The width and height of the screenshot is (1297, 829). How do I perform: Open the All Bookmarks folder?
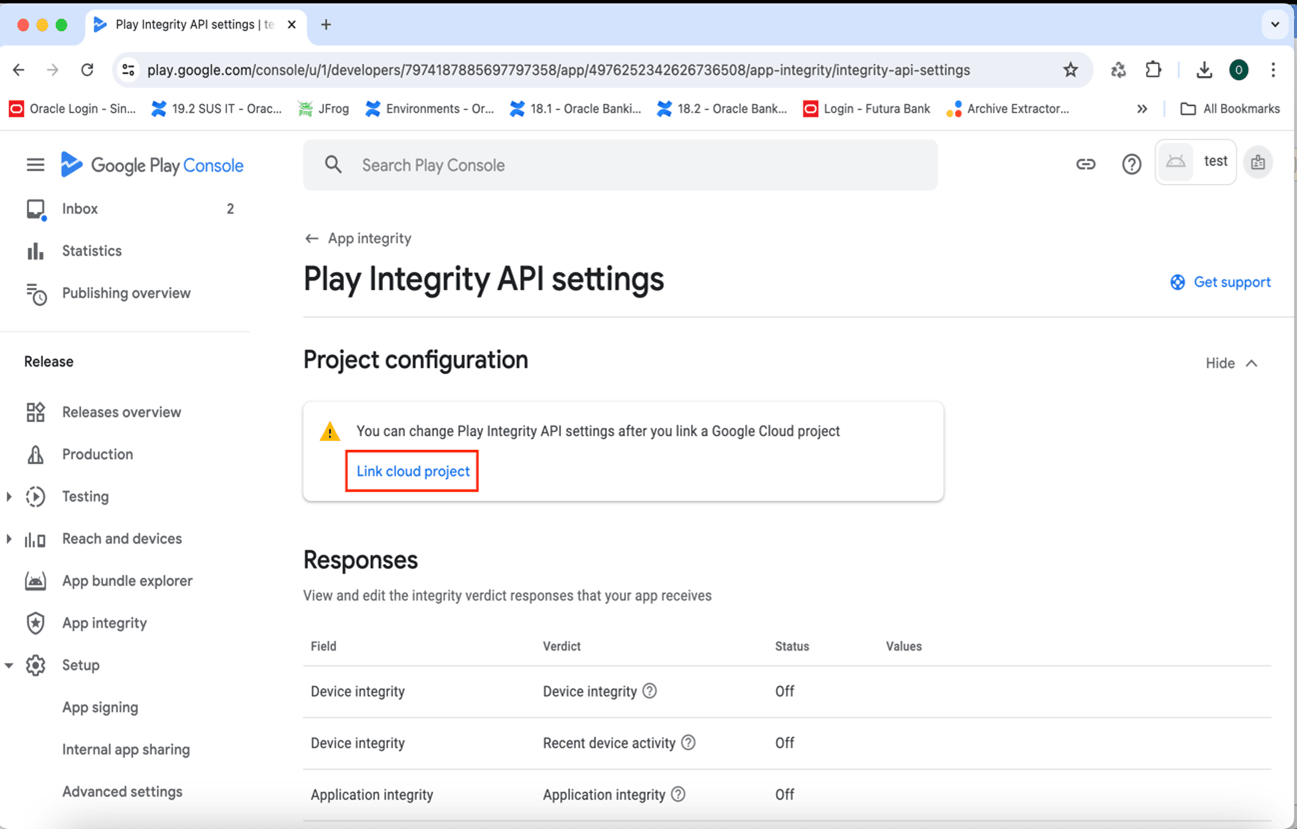1229,108
